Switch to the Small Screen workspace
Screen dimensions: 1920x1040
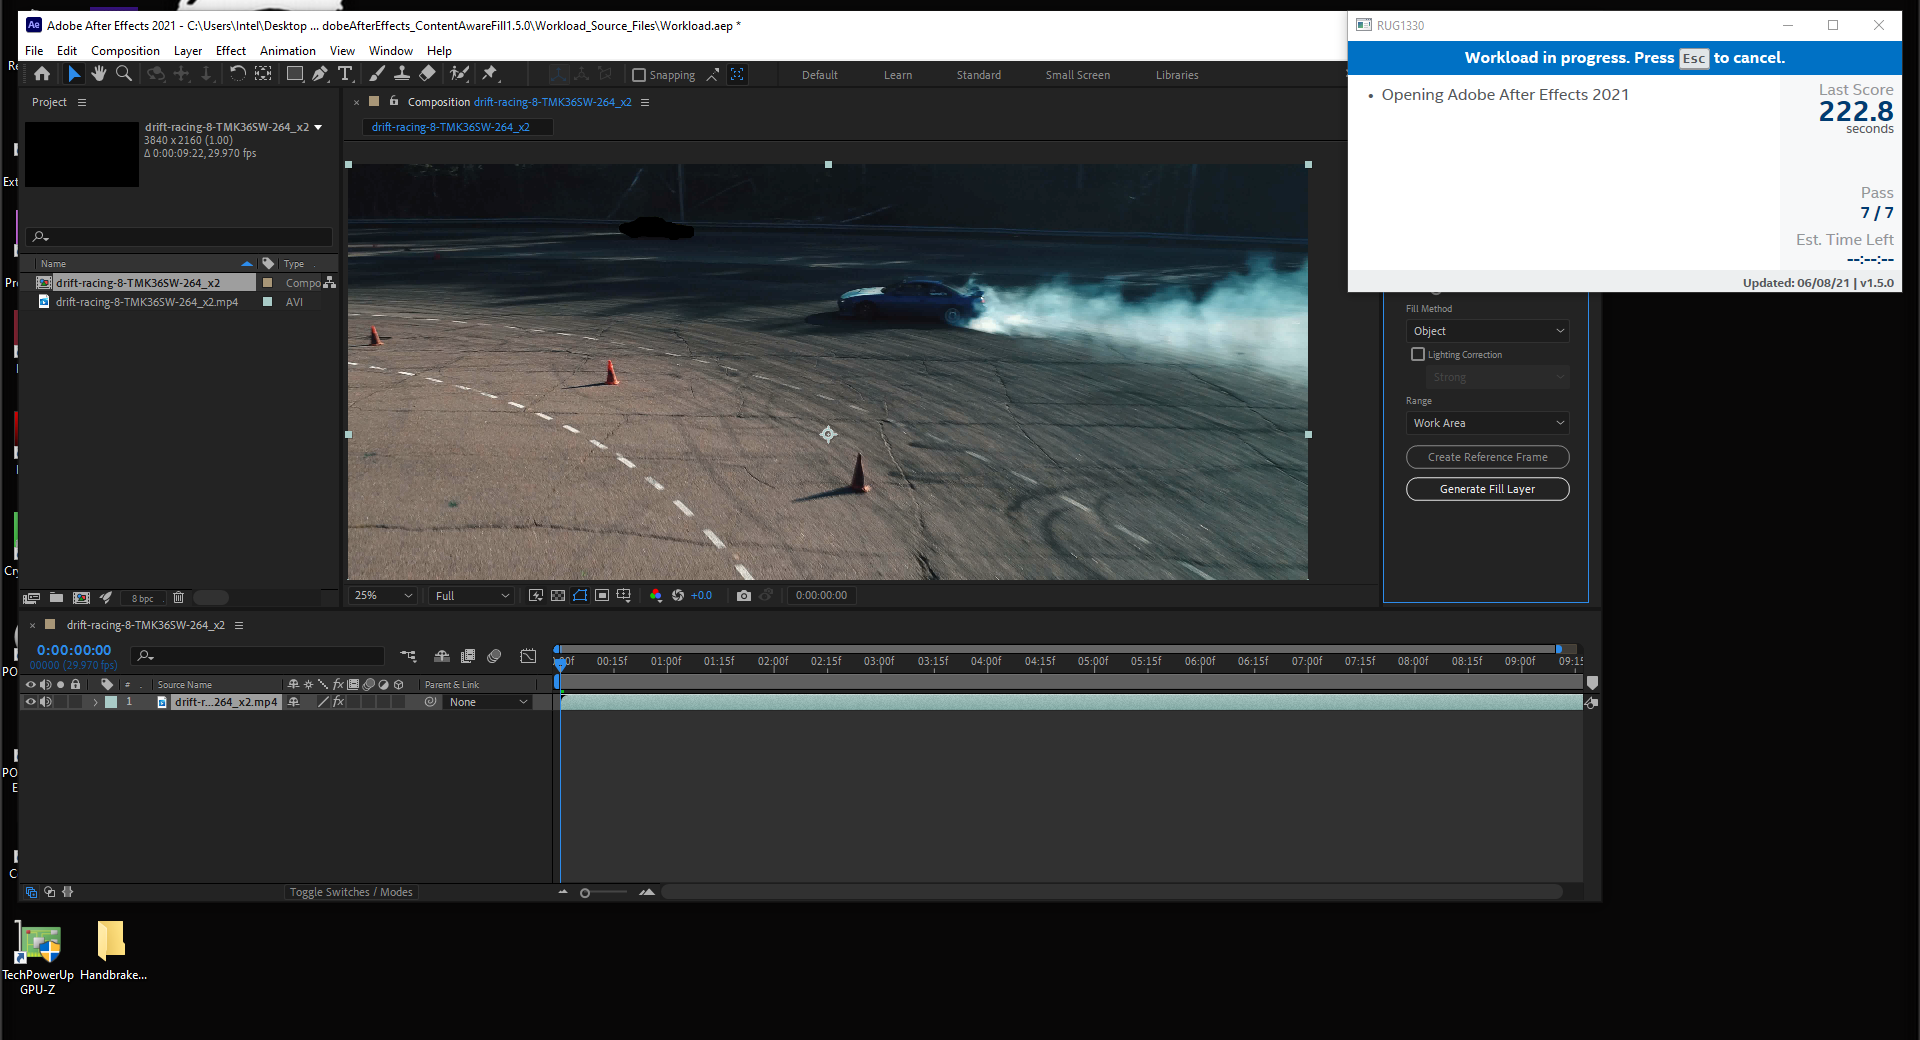[x=1078, y=75]
